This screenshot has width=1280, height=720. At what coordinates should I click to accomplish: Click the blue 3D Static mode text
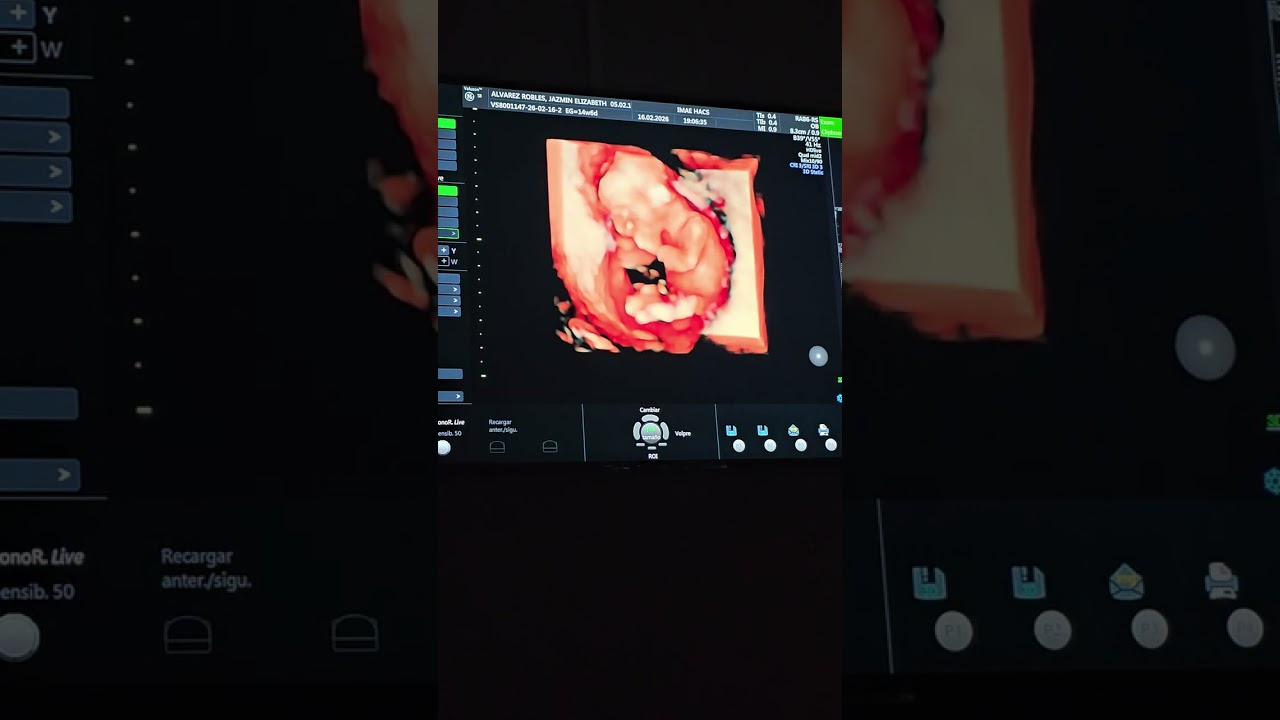point(813,172)
